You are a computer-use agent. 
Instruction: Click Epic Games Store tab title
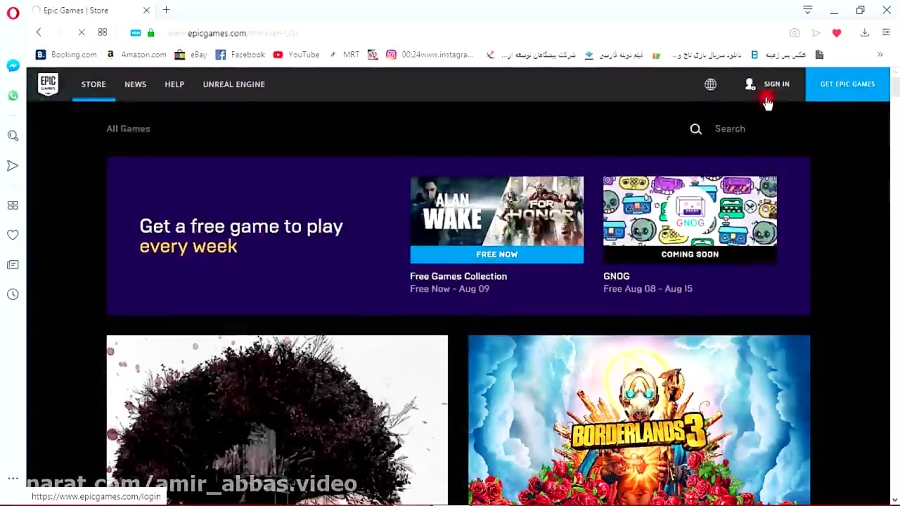tap(76, 10)
